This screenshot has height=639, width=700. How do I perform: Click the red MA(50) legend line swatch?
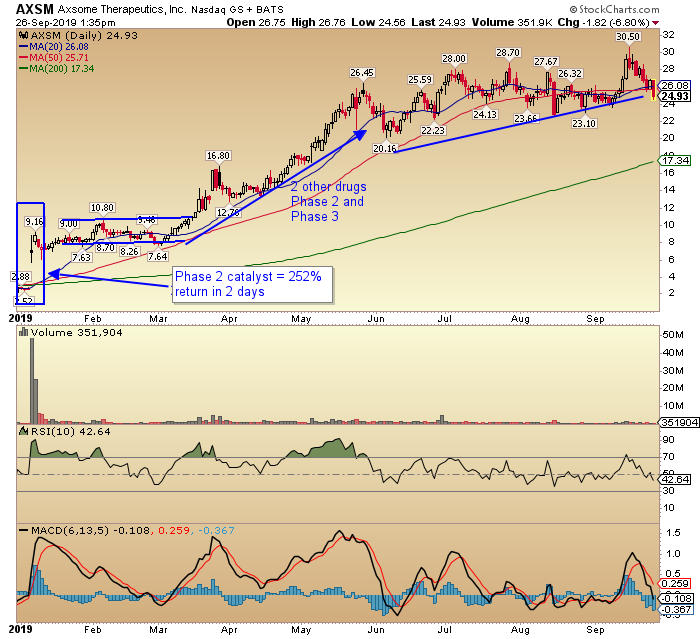point(24,58)
